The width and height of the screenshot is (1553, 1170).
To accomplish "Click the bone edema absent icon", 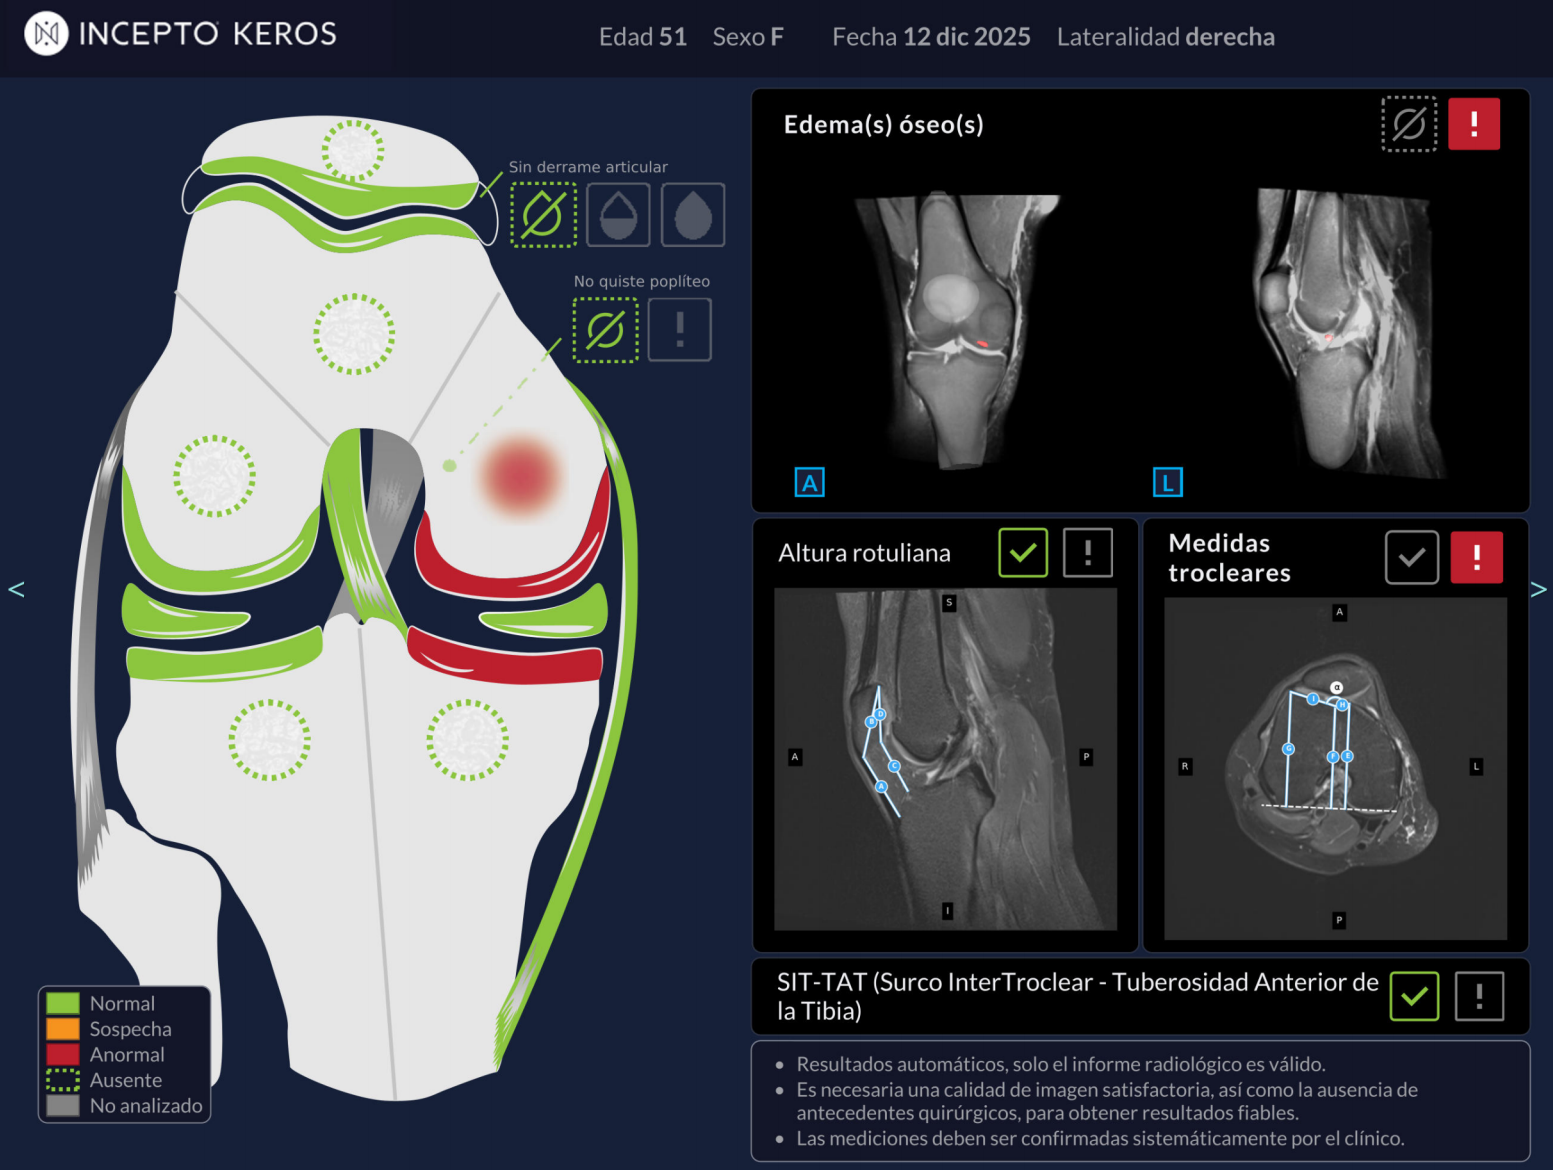I will coord(1409,124).
